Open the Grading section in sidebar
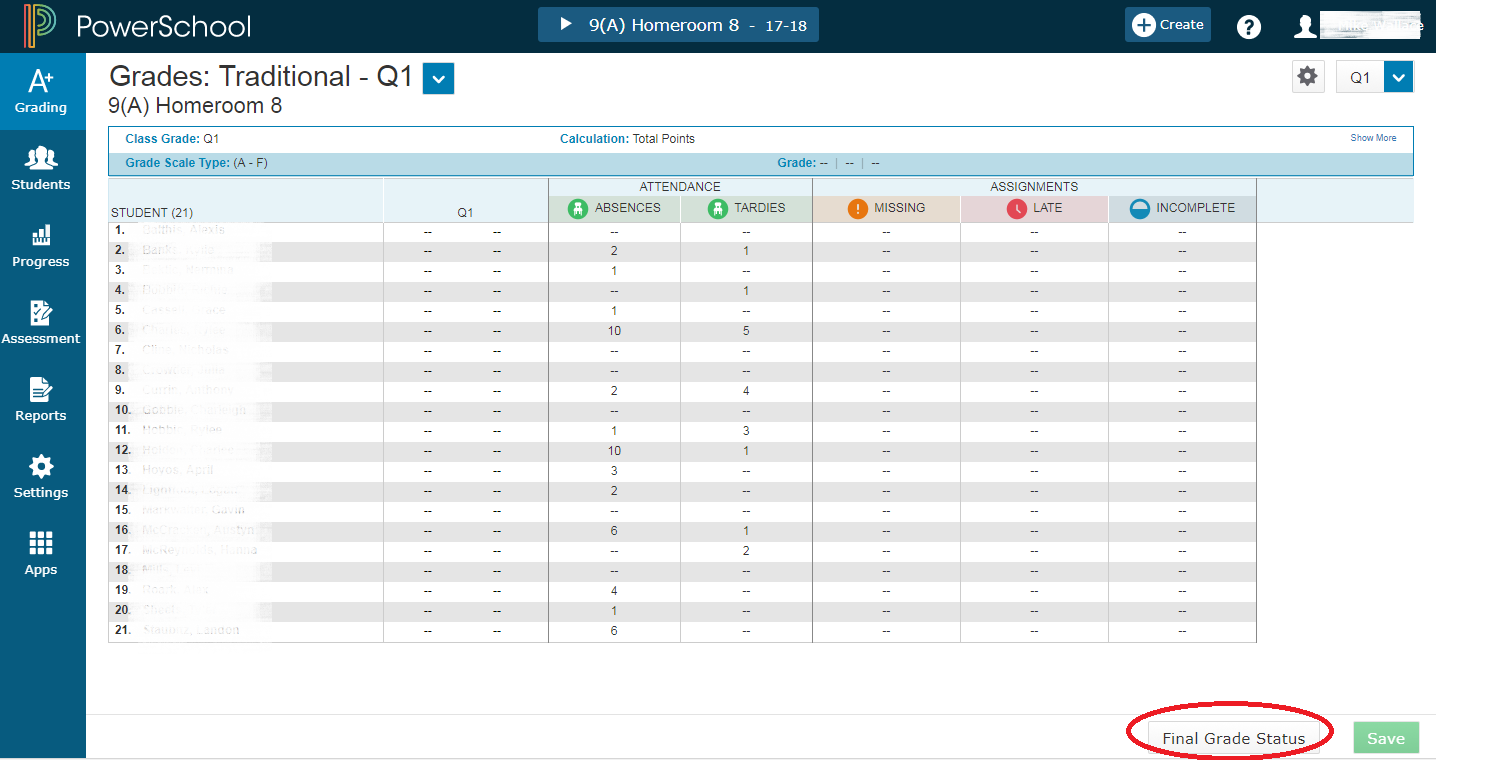The image size is (1496, 760). point(41,91)
